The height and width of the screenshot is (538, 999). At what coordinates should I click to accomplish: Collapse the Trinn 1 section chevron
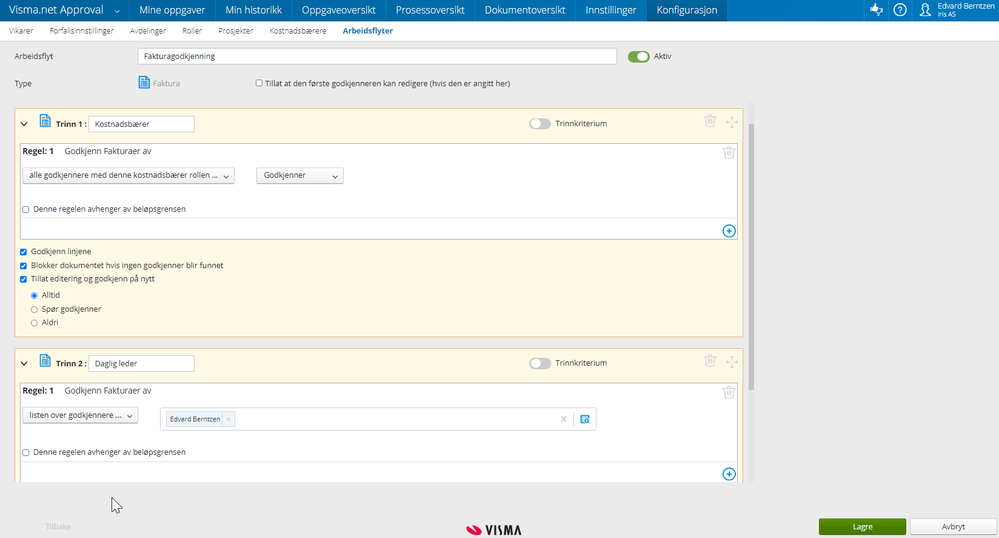pyautogui.click(x=24, y=124)
